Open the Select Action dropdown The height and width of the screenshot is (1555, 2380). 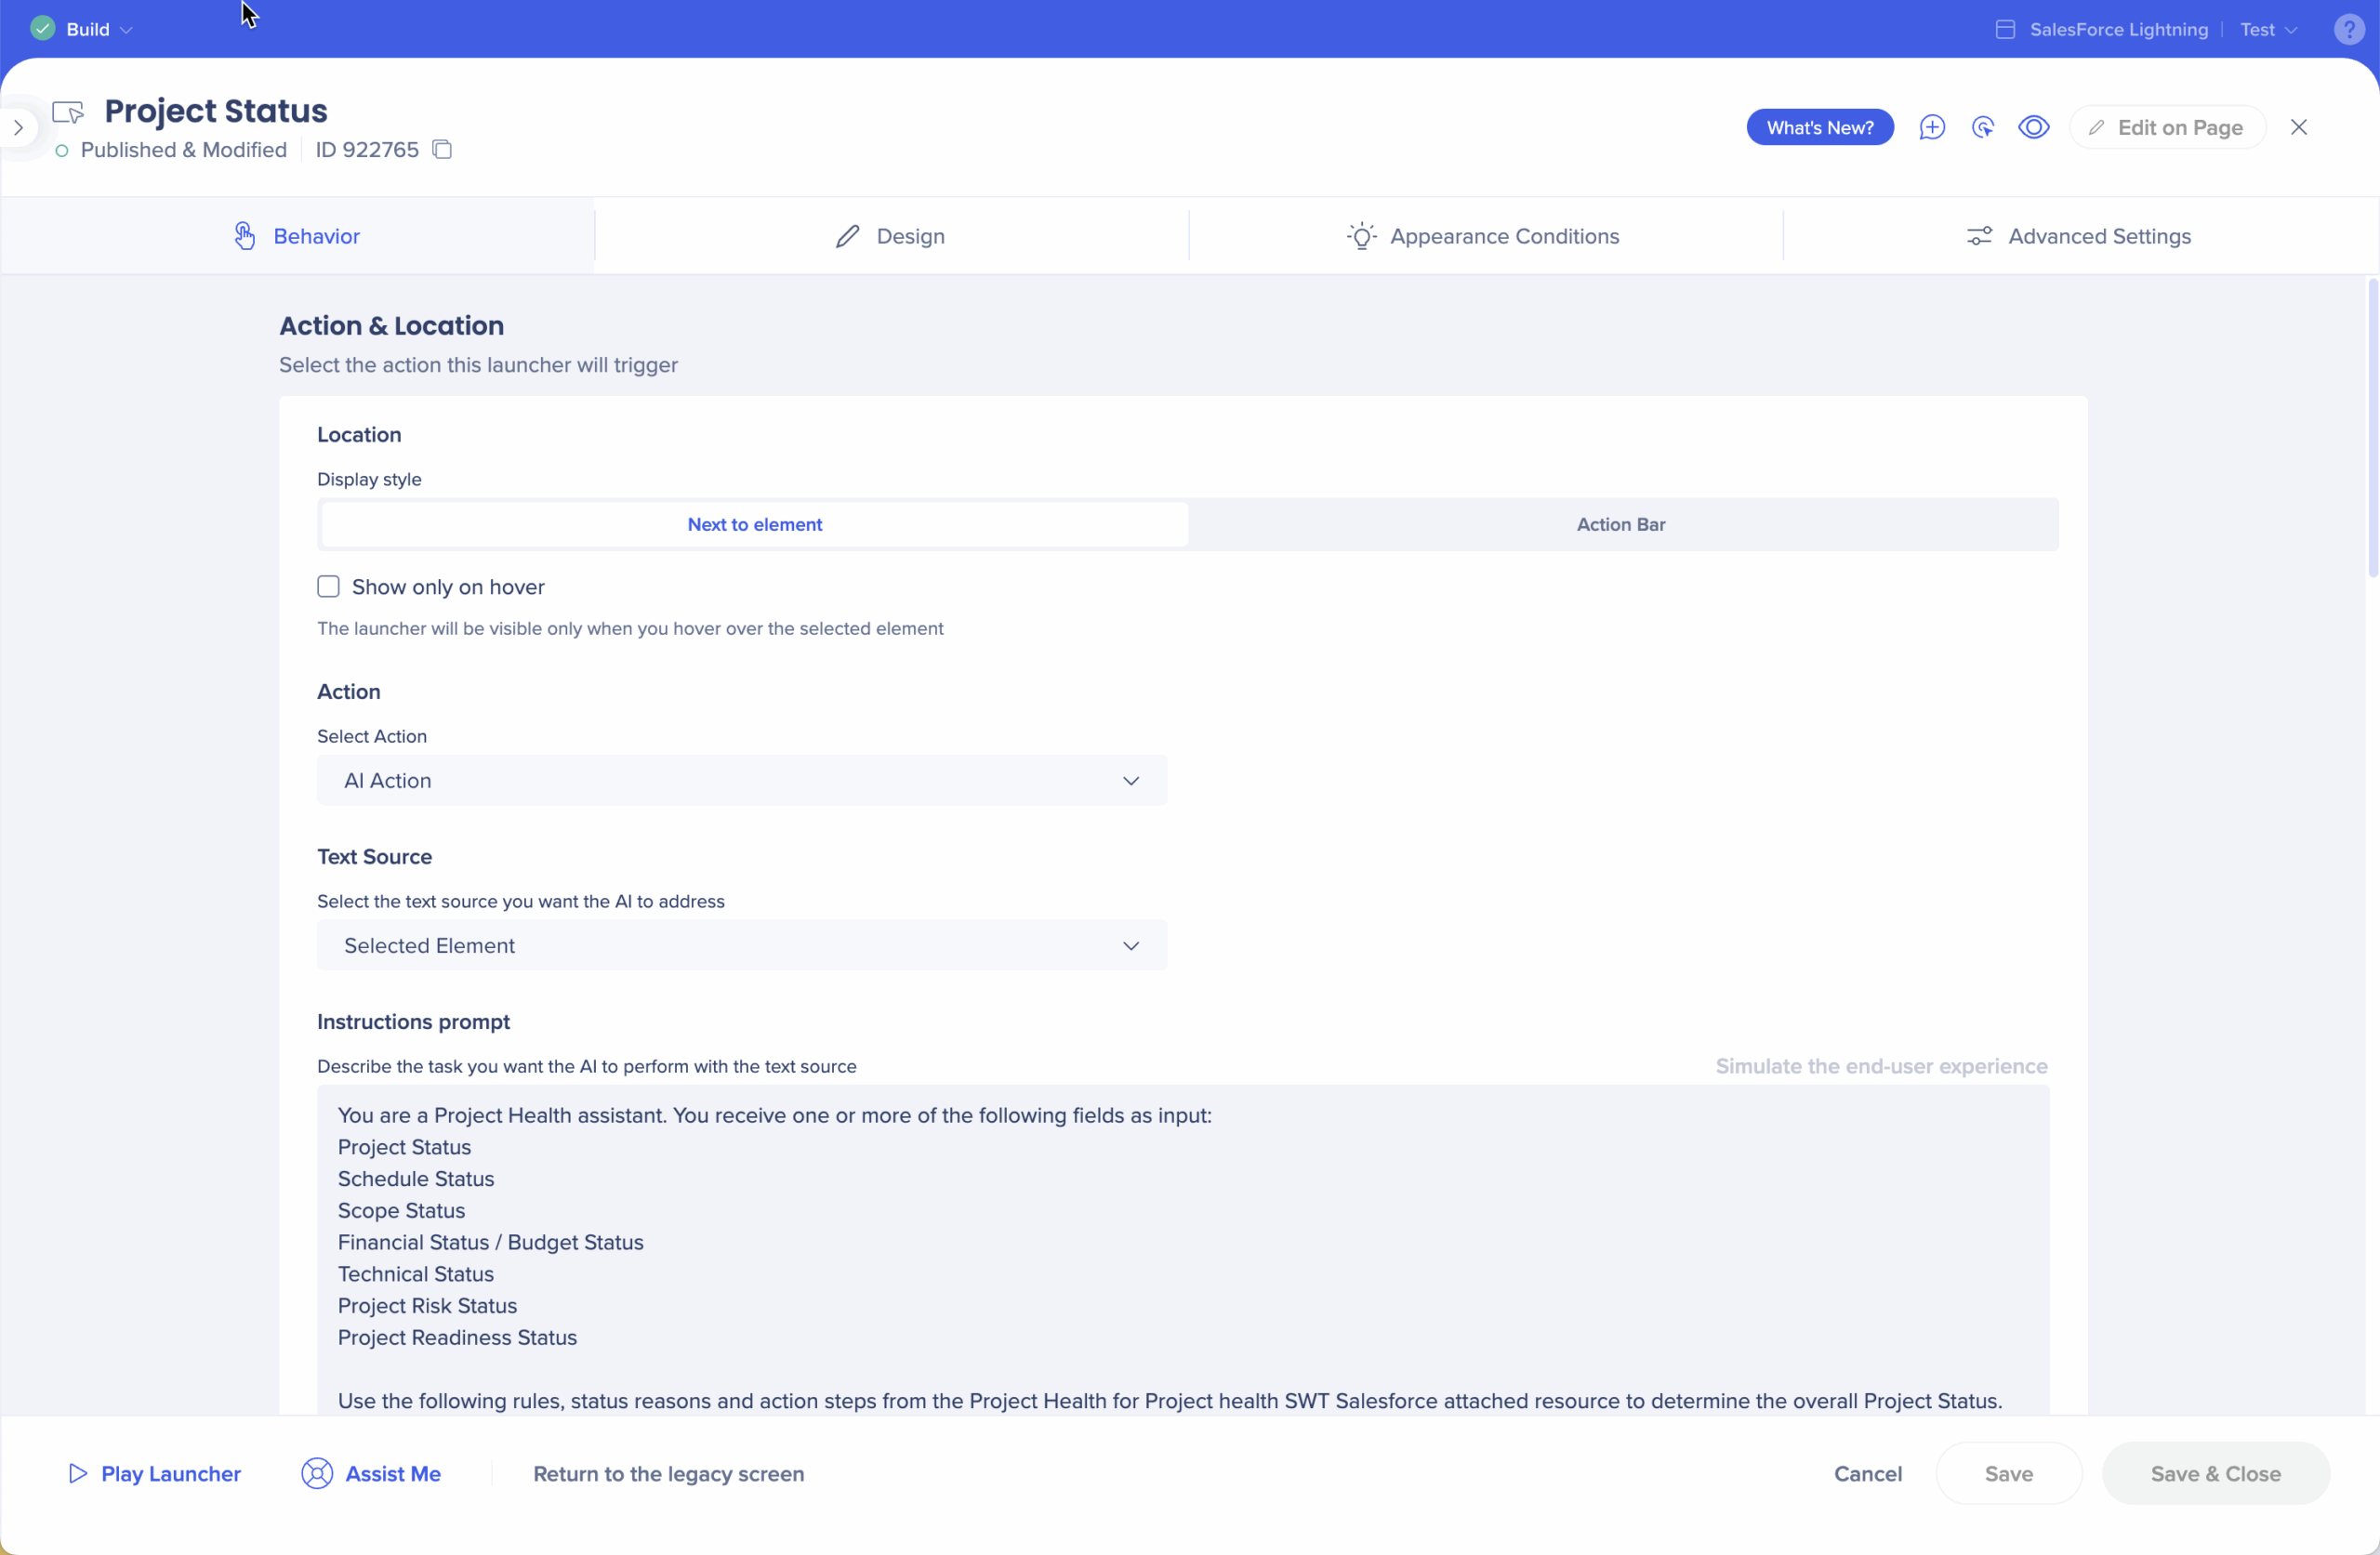coord(741,781)
